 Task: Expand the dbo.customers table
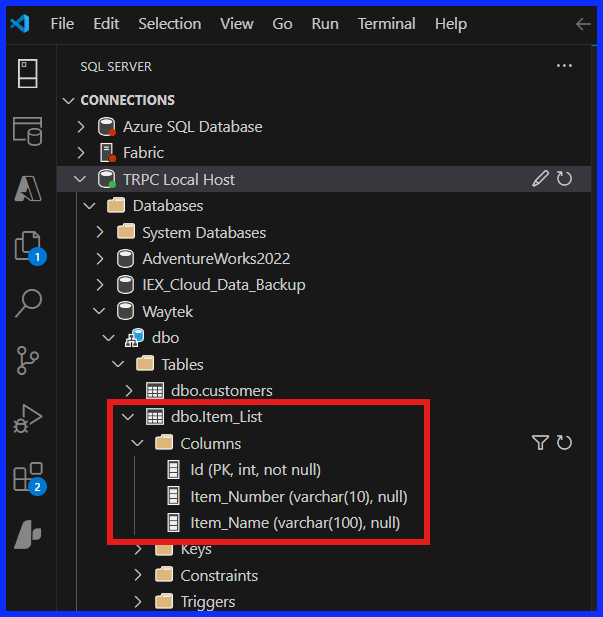pyautogui.click(x=129, y=391)
